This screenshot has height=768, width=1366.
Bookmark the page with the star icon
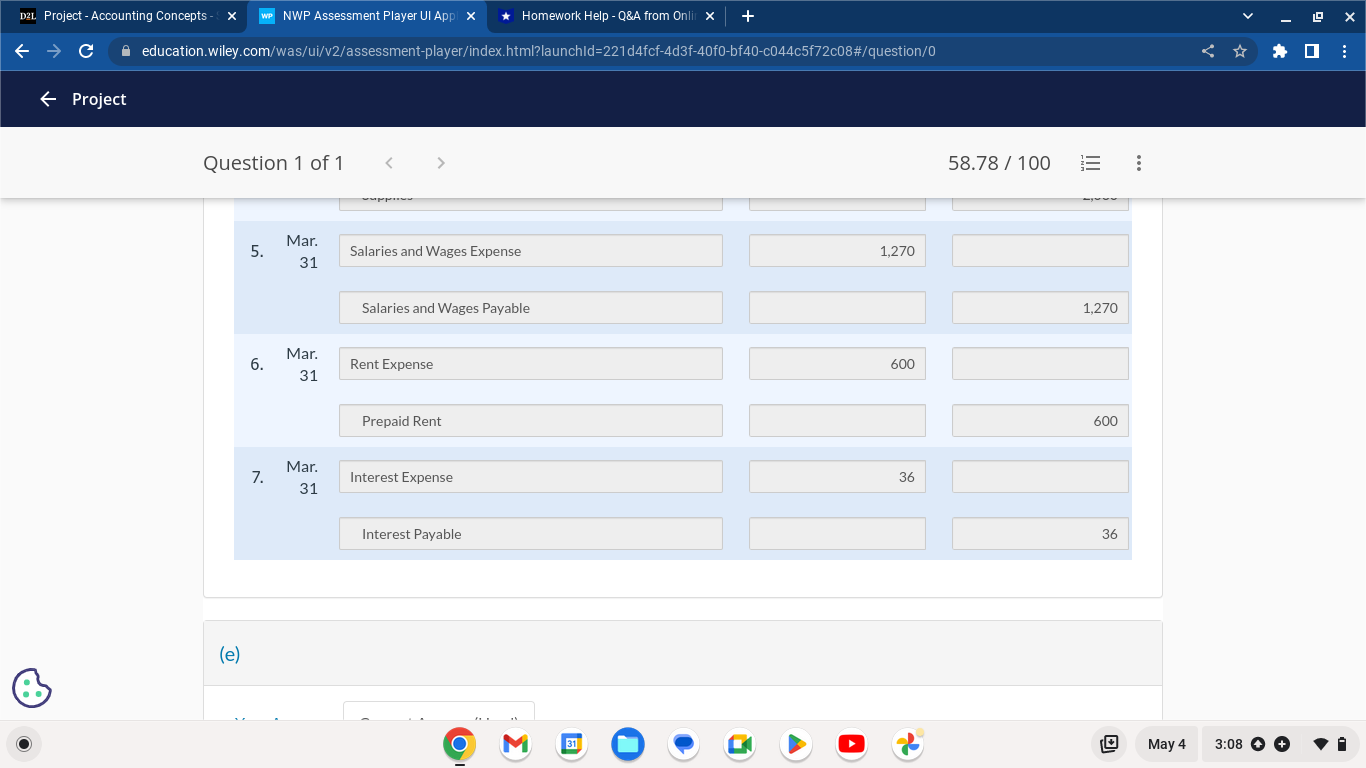point(1242,50)
